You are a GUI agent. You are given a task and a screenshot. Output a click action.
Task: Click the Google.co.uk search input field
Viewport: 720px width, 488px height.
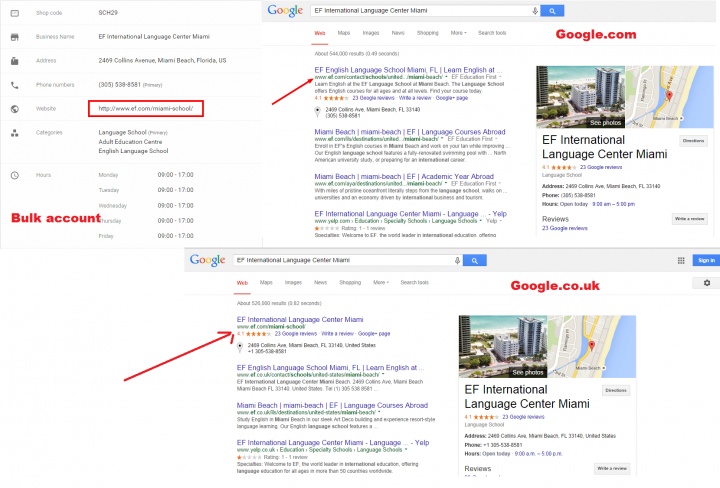(343, 260)
